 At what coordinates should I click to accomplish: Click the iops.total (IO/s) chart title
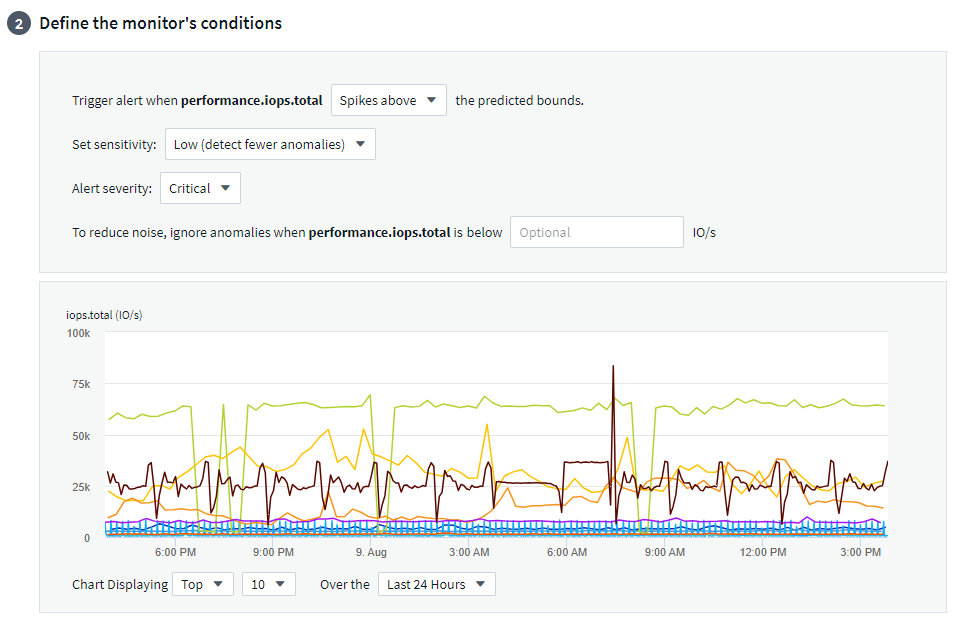(x=105, y=315)
